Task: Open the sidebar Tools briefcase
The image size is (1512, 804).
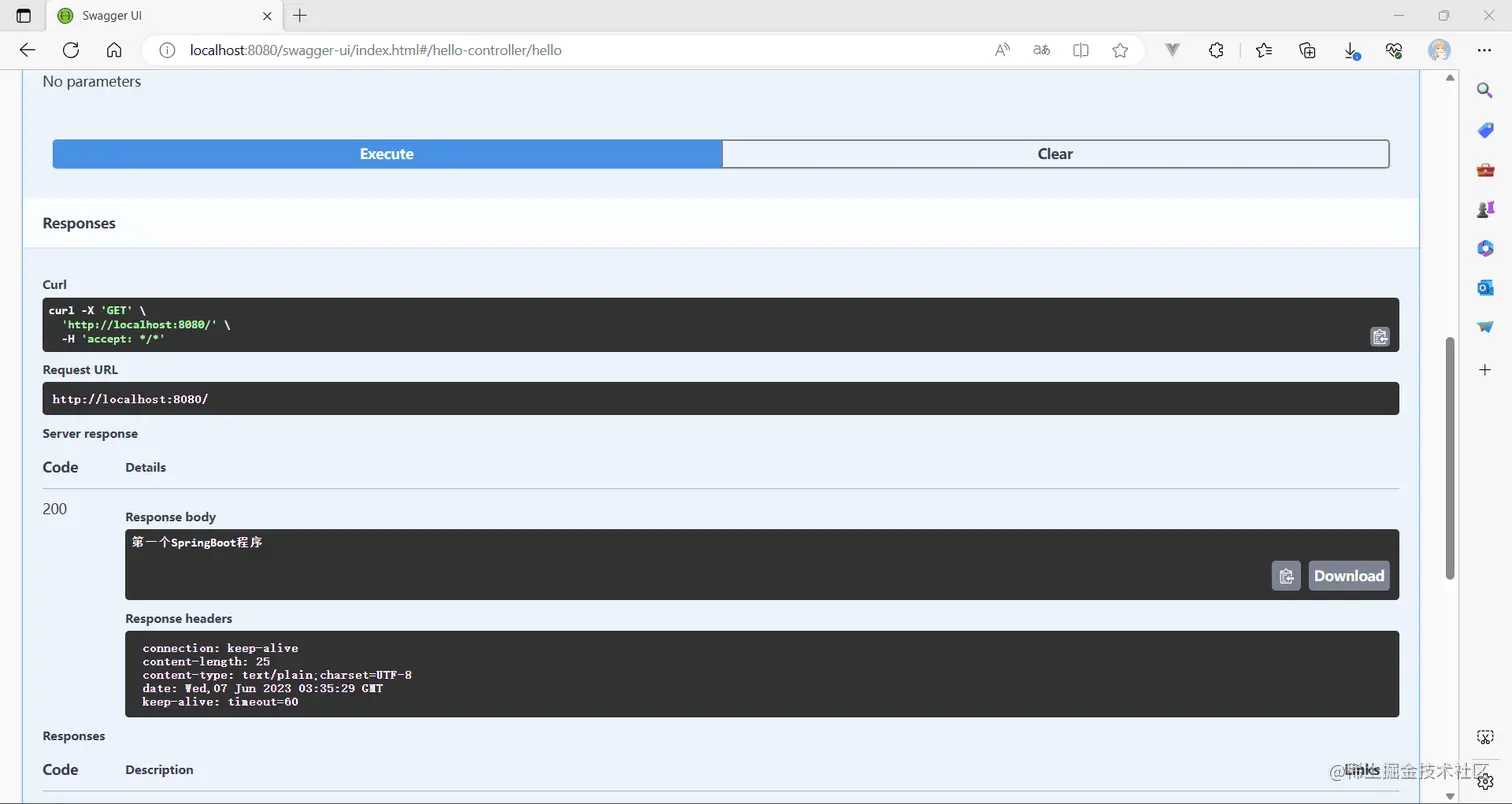Action: 1485,170
